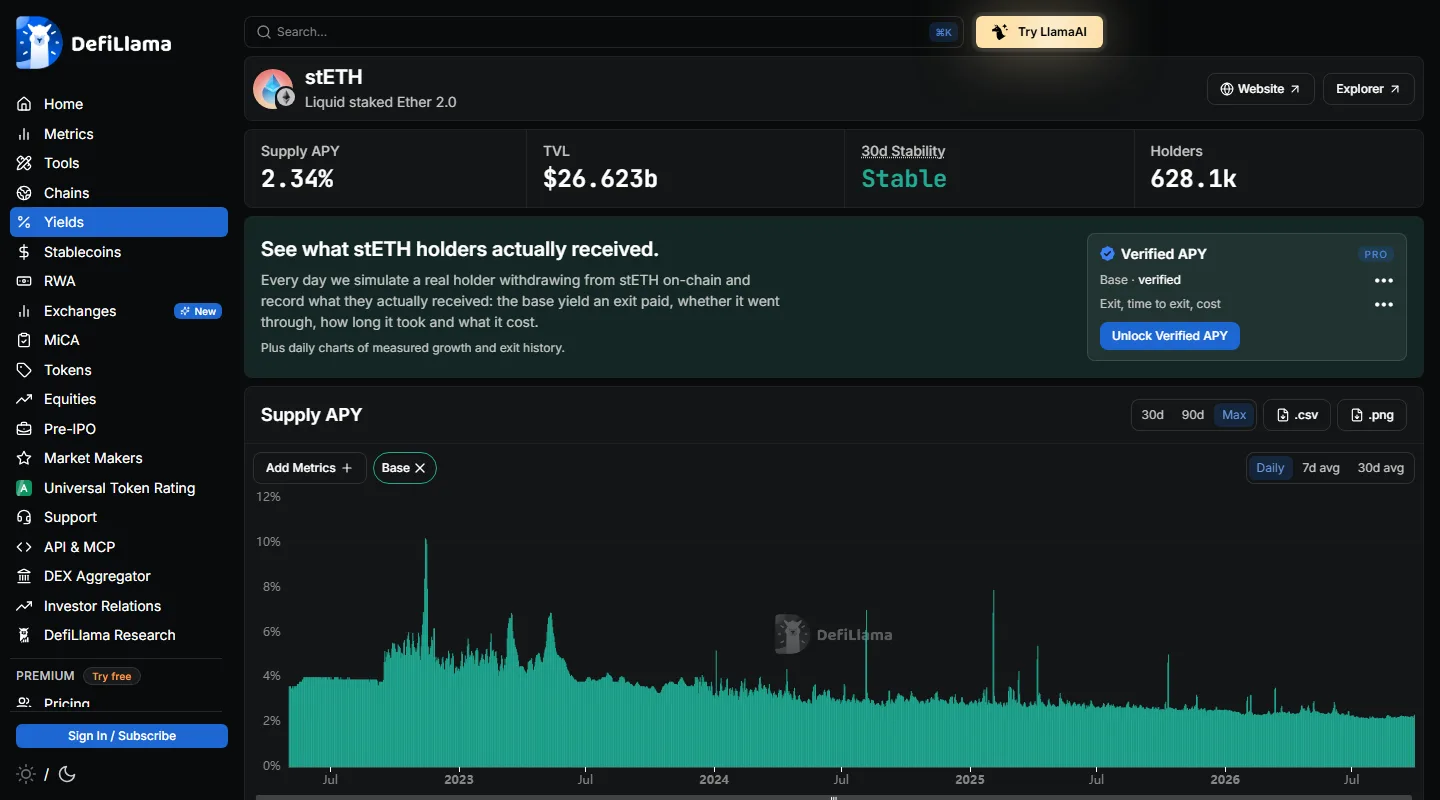Download the chart data as .csv
Screen dimensions: 1440x800
[1297, 415]
